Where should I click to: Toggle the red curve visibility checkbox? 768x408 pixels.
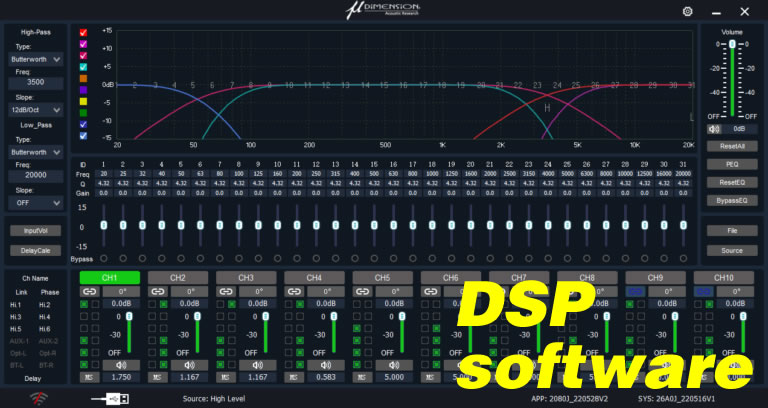point(84,32)
